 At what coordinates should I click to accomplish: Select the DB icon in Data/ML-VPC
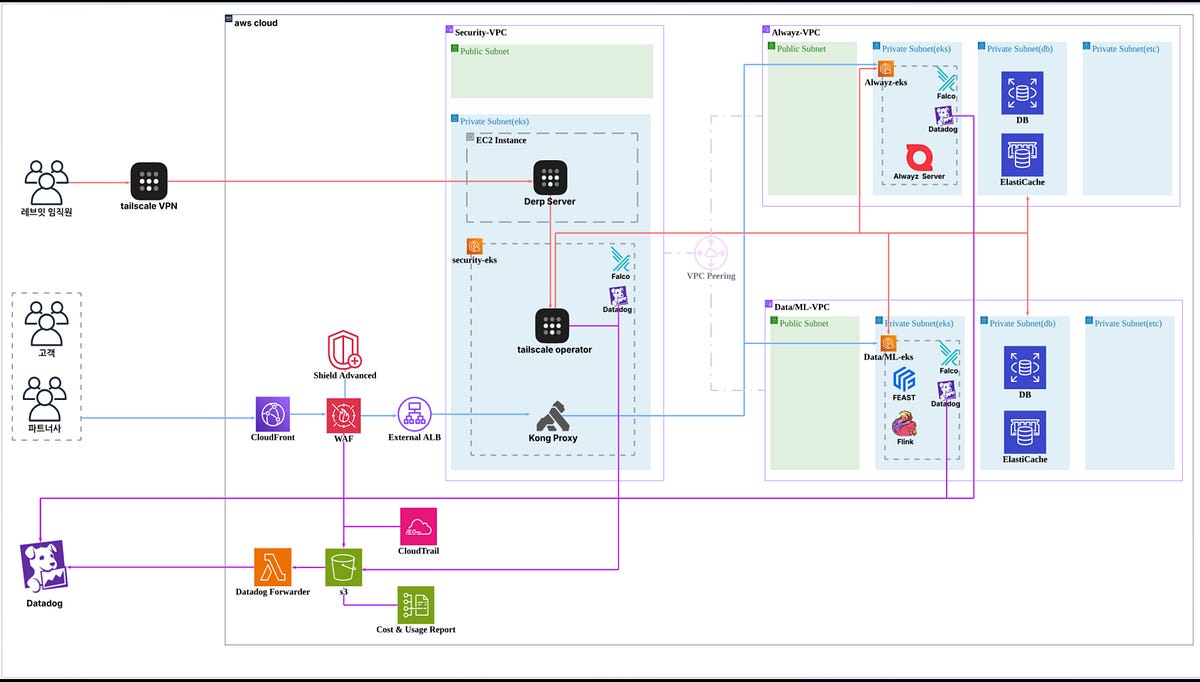pyautogui.click(x=1024, y=367)
